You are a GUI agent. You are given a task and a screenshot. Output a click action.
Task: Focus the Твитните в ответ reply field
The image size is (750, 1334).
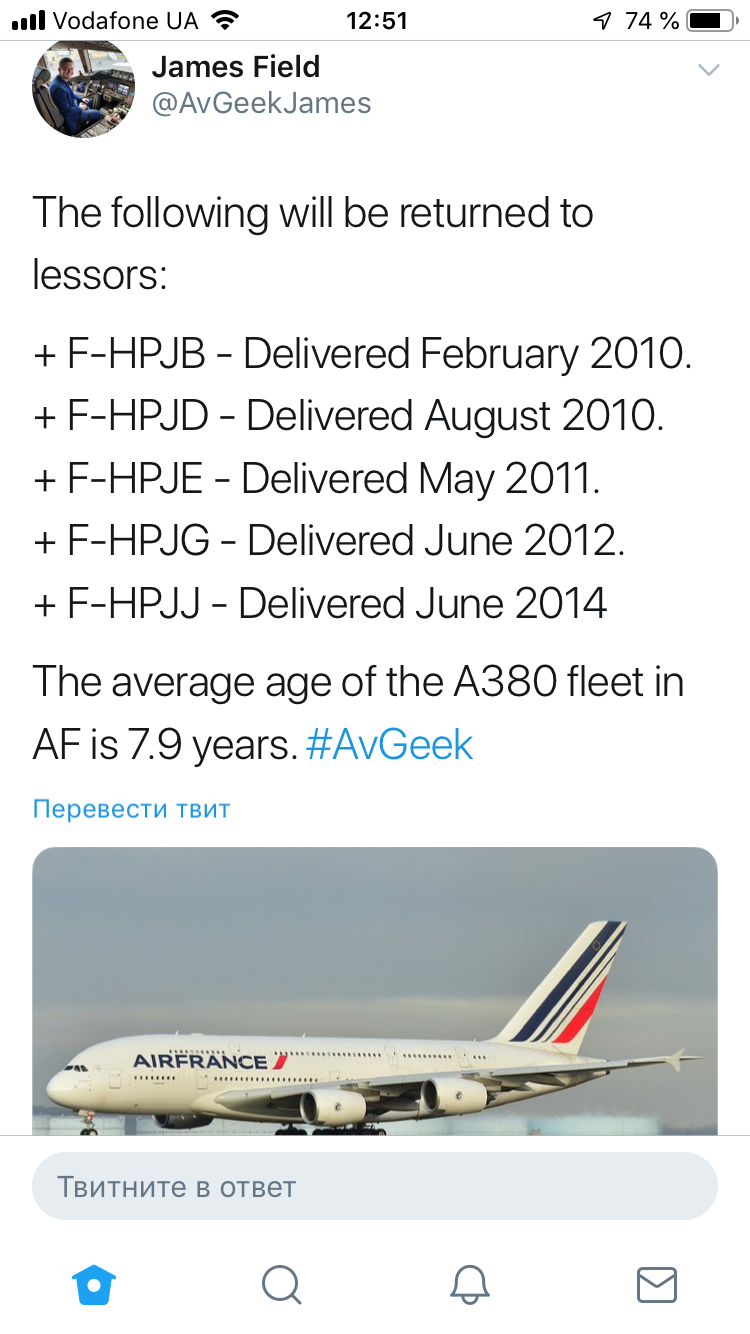click(x=375, y=1187)
